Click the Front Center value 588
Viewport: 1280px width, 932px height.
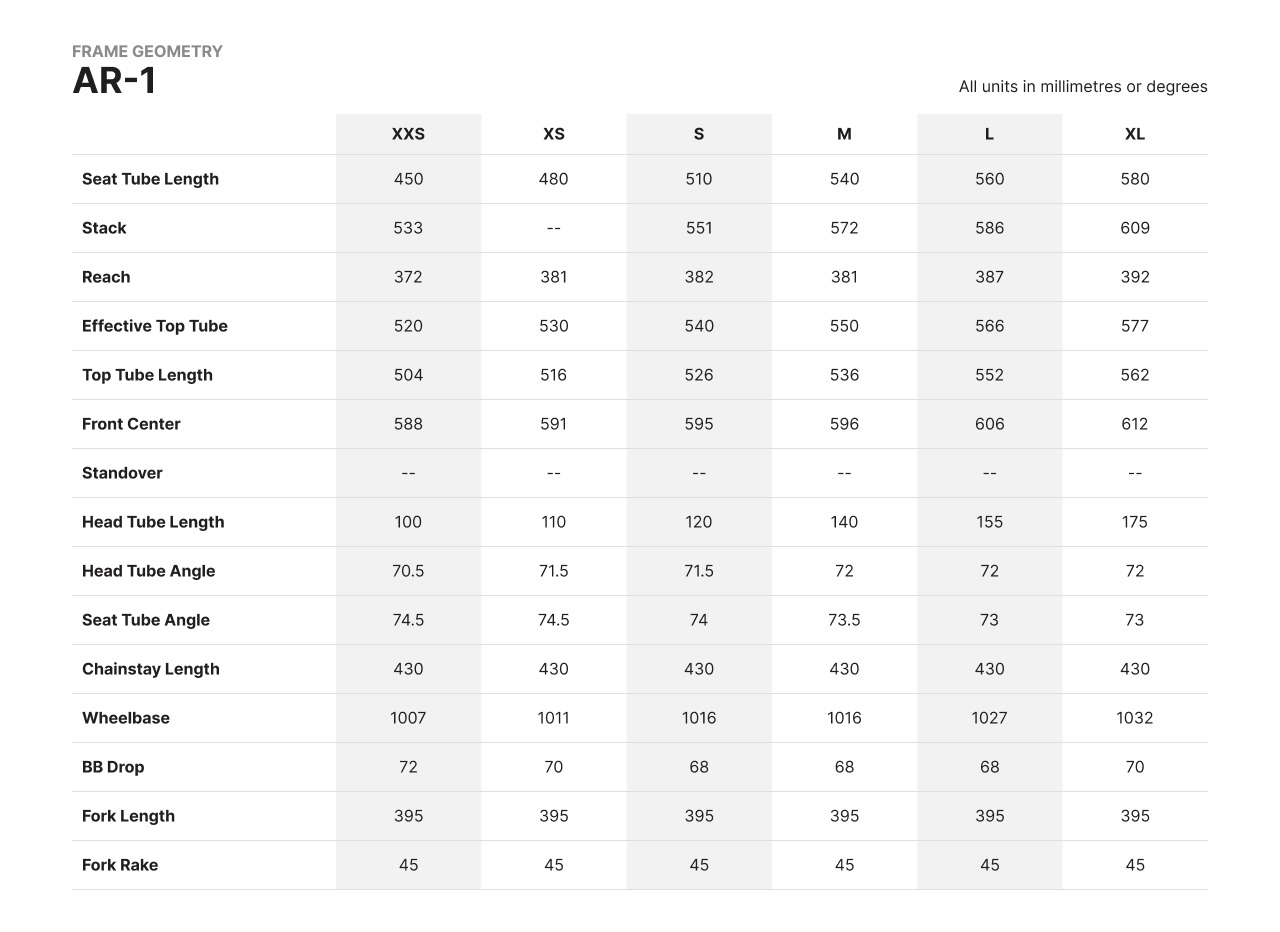click(408, 424)
